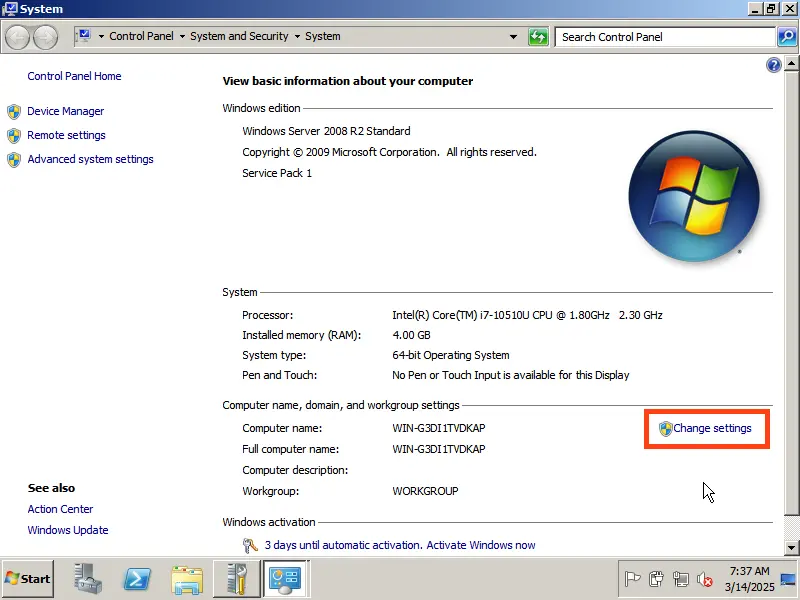Click Change settings for computer name
This screenshot has height=600, width=800.
(711, 428)
